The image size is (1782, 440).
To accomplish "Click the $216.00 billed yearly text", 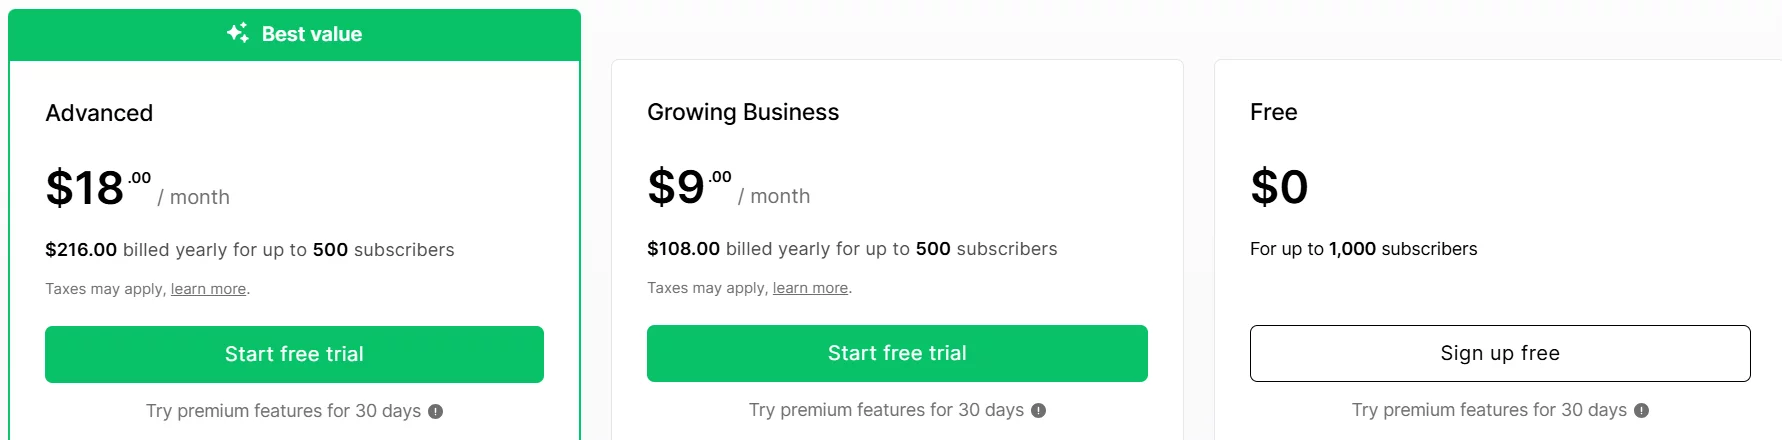I will 249,250.
